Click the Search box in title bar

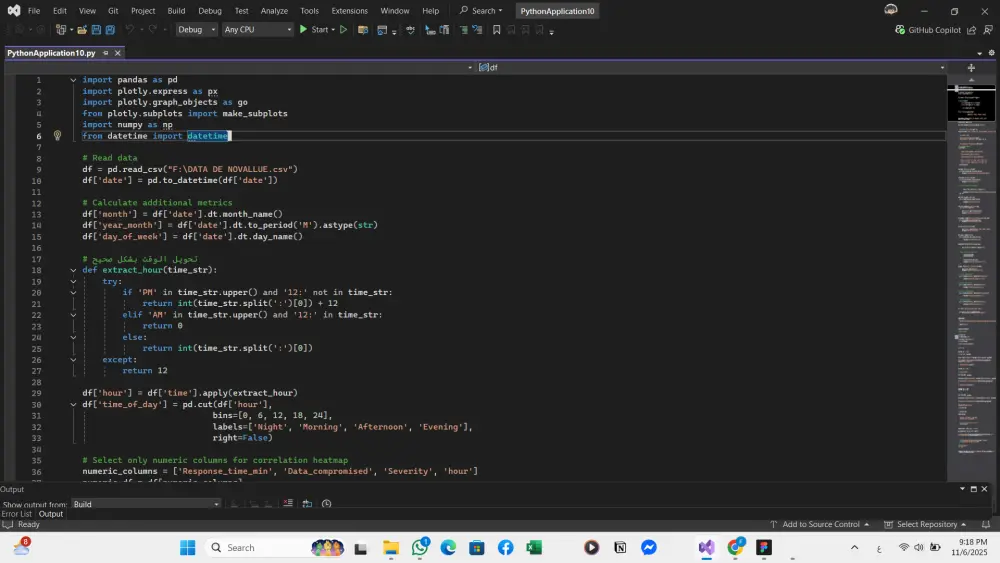(x=482, y=11)
